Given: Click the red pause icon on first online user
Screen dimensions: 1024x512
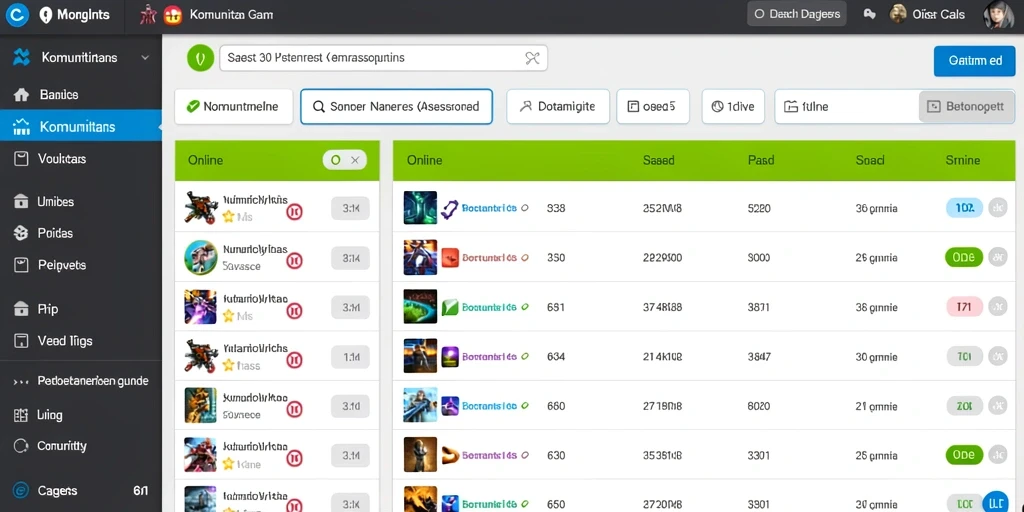Looking at the screenshot, I should coord(295,211).
